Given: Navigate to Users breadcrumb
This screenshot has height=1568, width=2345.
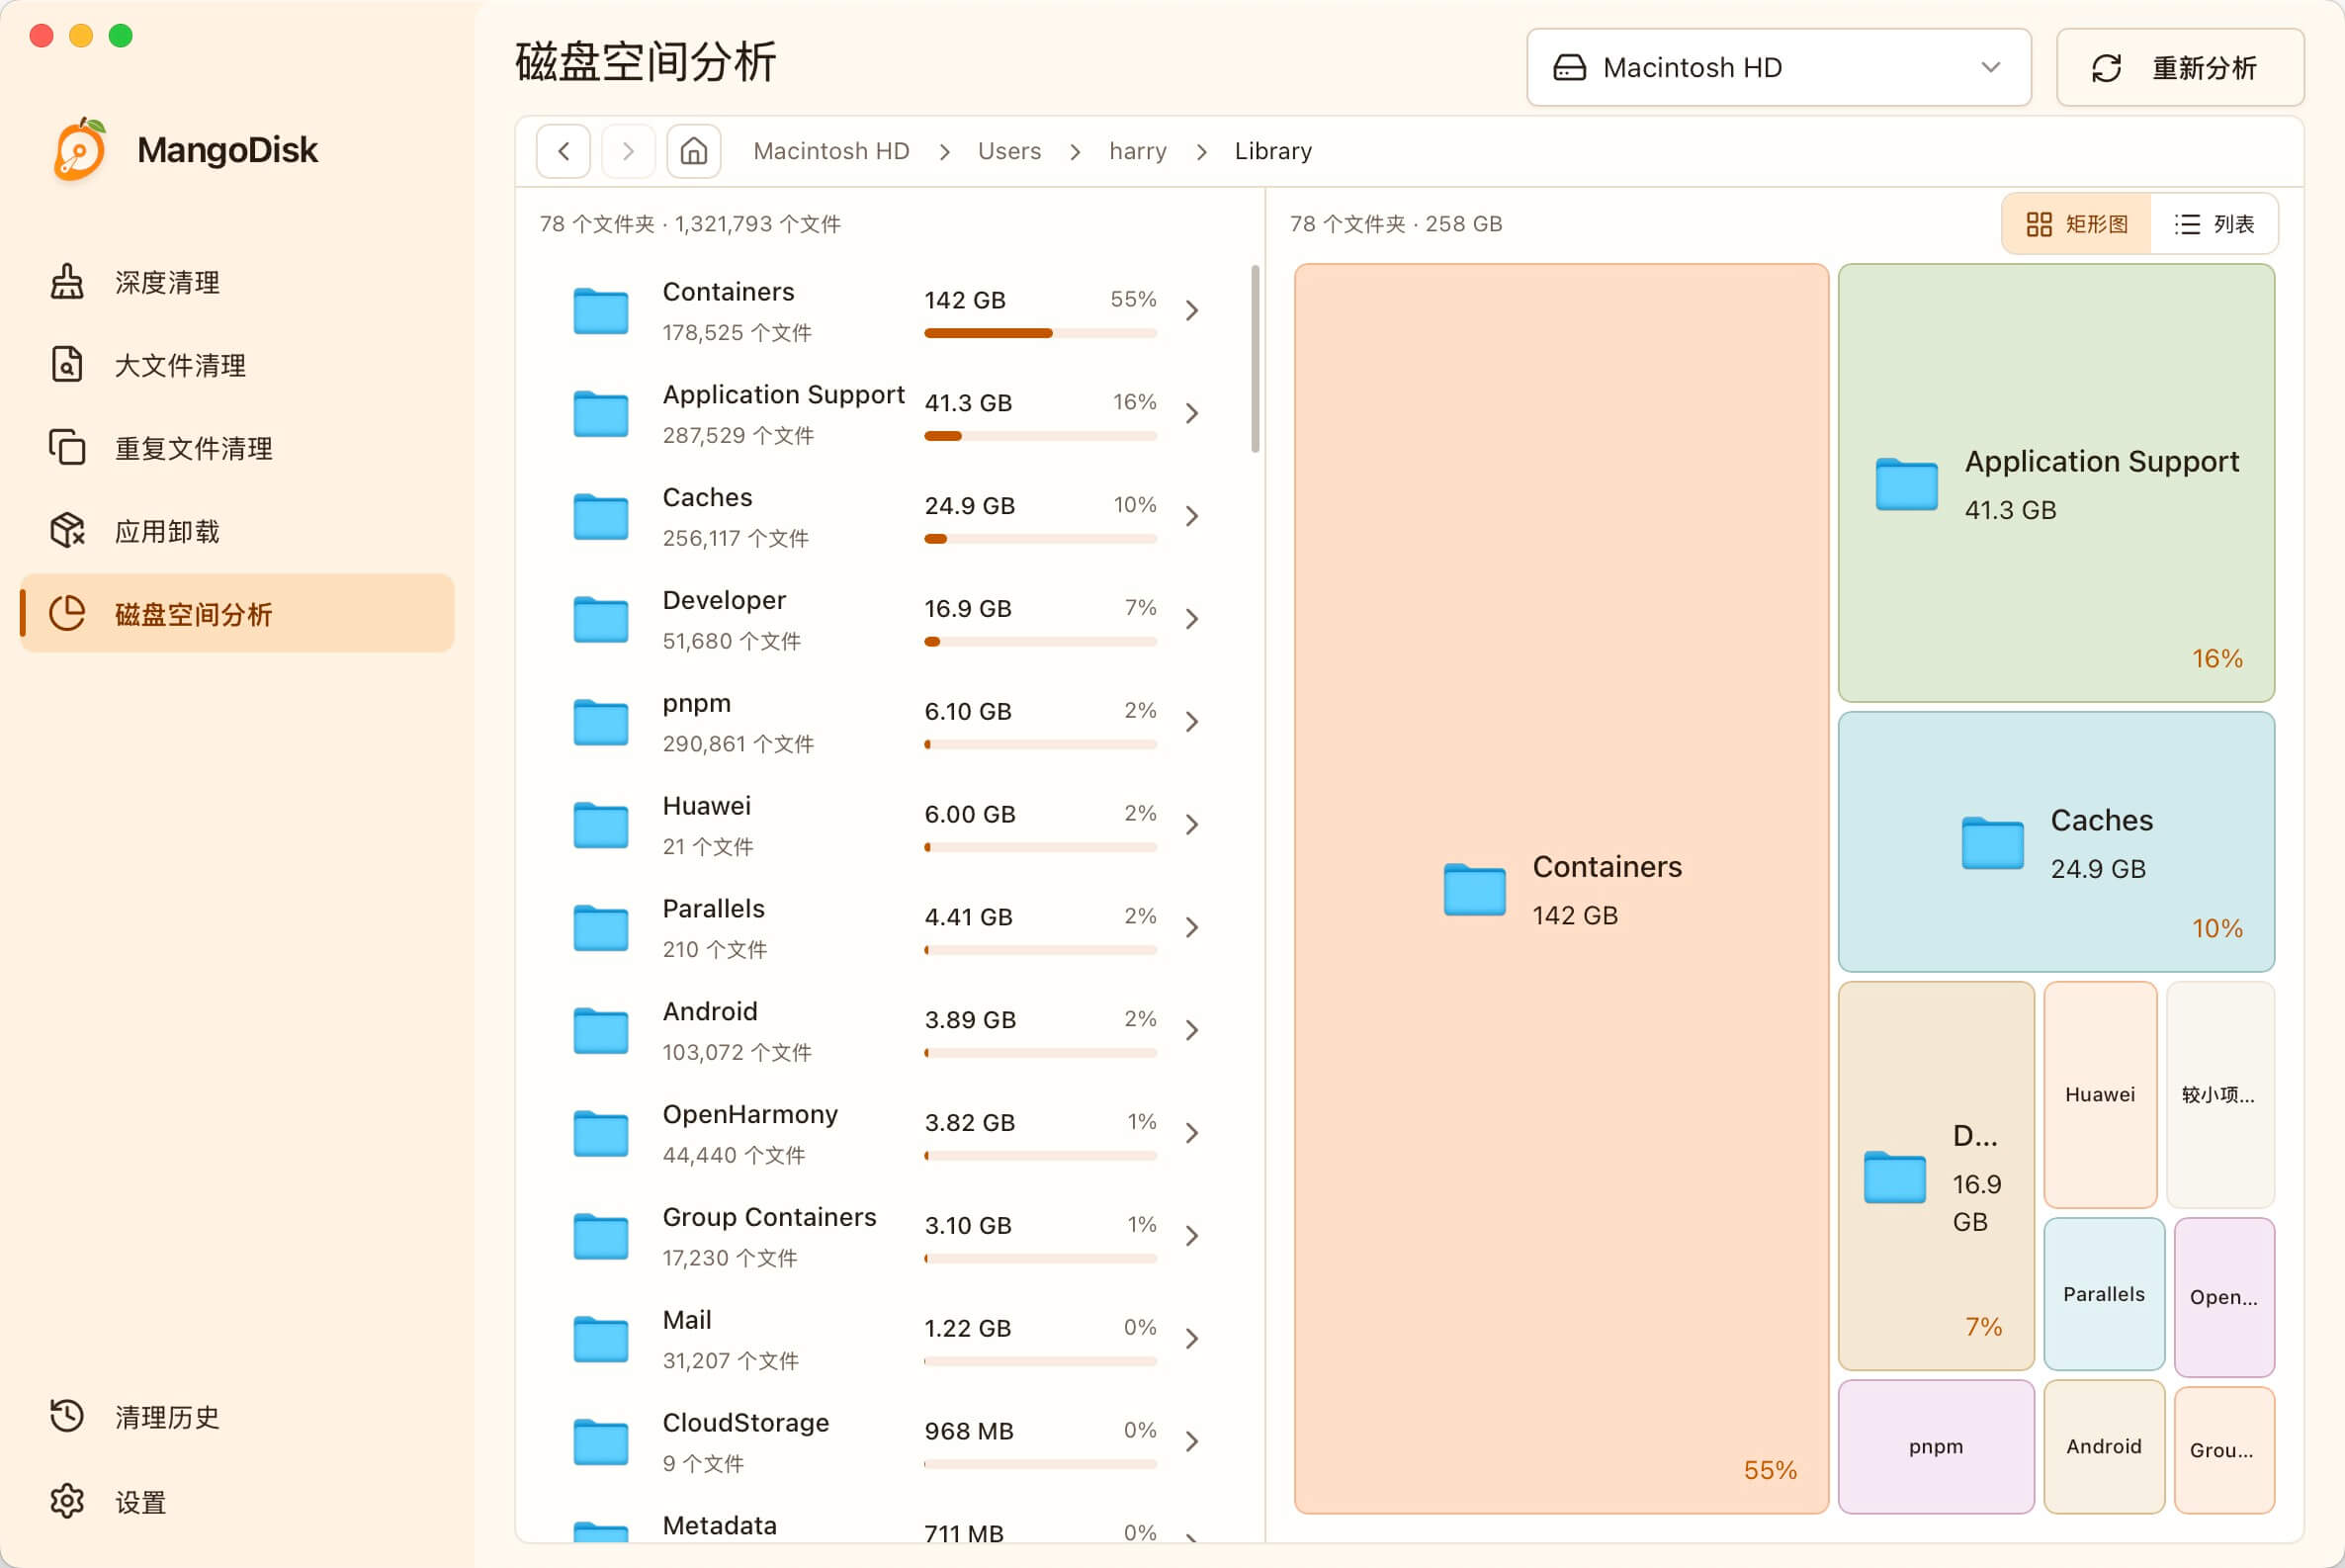Looking at the screenshot, I should point(1009,151).
